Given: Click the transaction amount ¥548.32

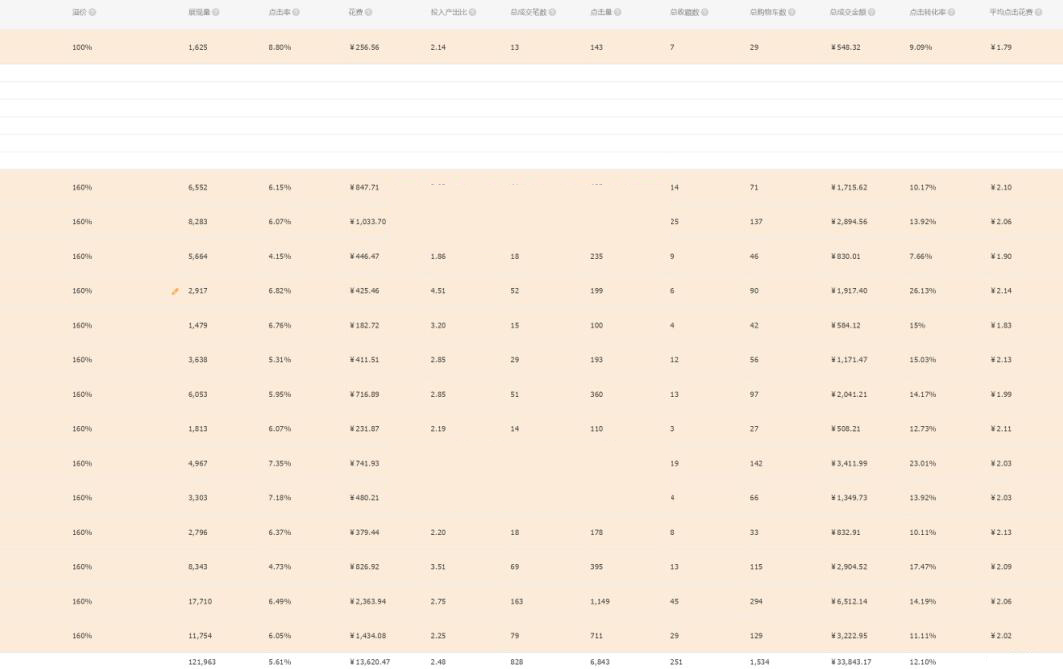Looking at the screenshot, I should tap(845, 47).
